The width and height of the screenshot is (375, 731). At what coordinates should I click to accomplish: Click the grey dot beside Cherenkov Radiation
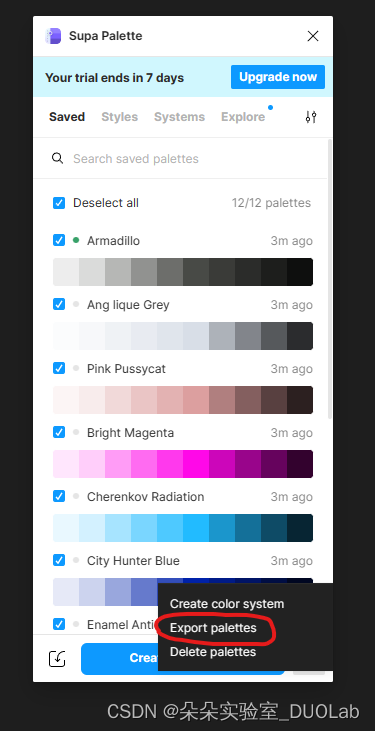pos(76,496)
